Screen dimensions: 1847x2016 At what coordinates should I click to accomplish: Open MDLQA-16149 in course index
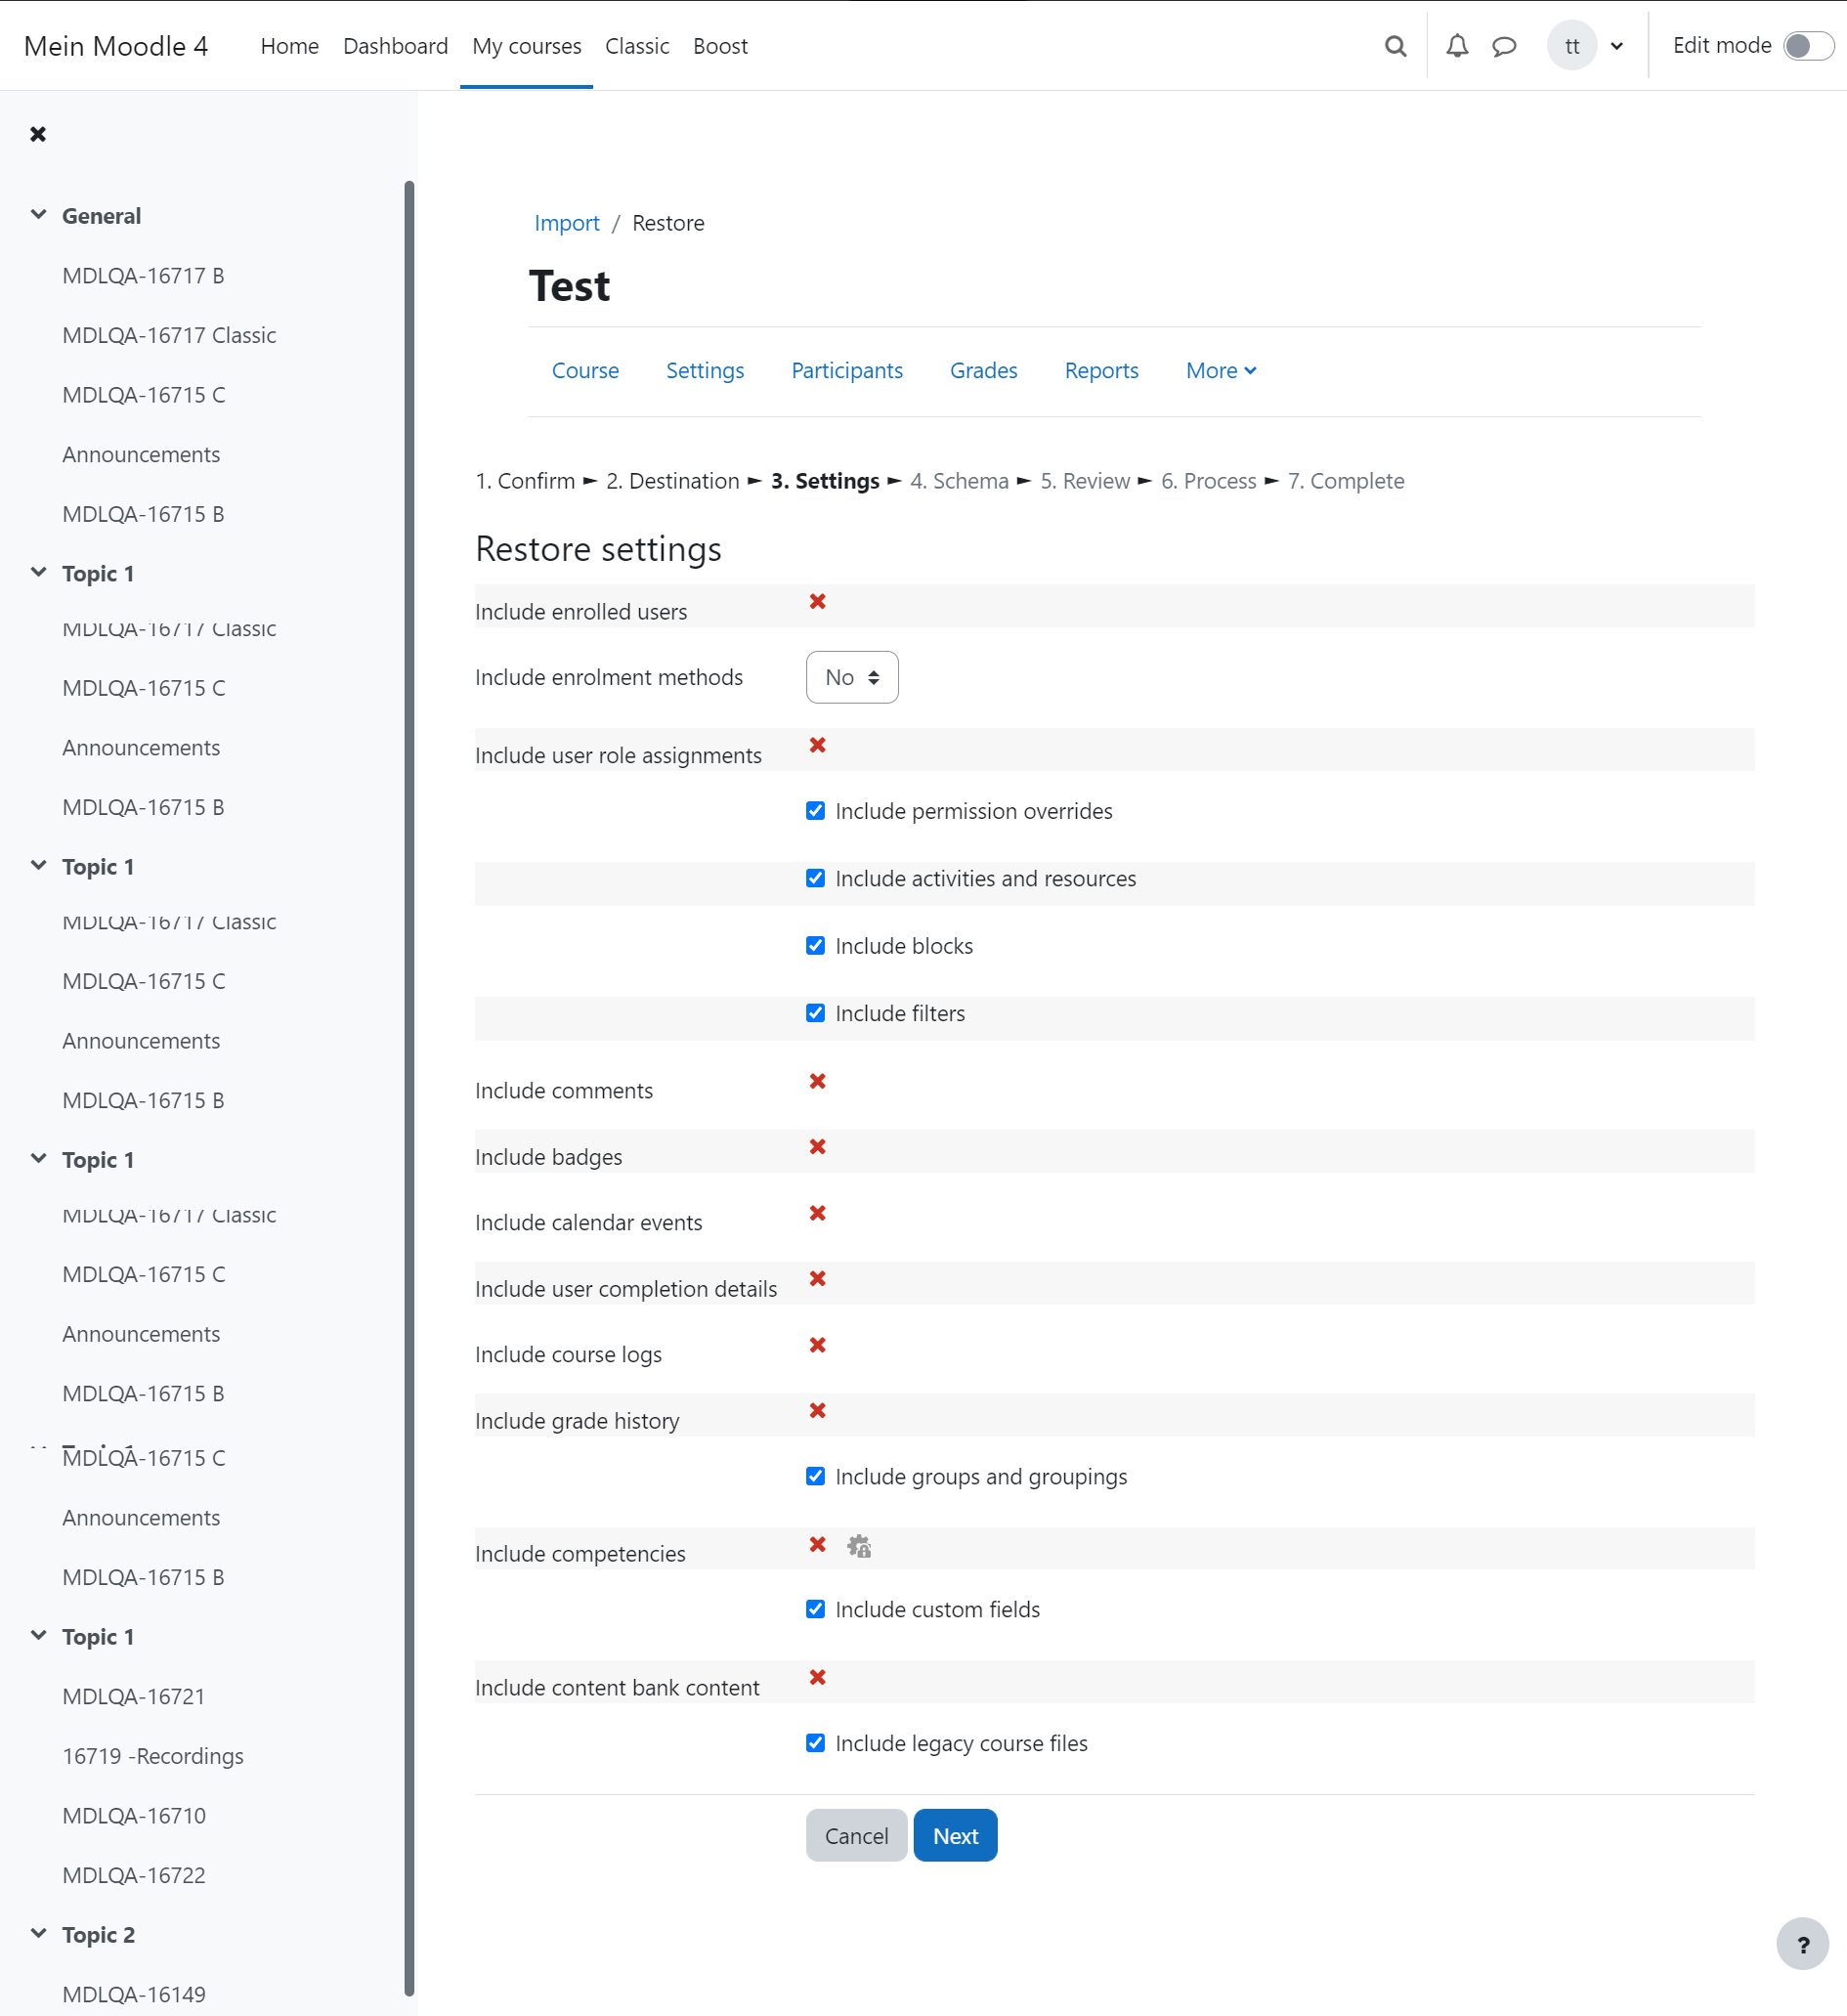click(x=134, y=1995)
